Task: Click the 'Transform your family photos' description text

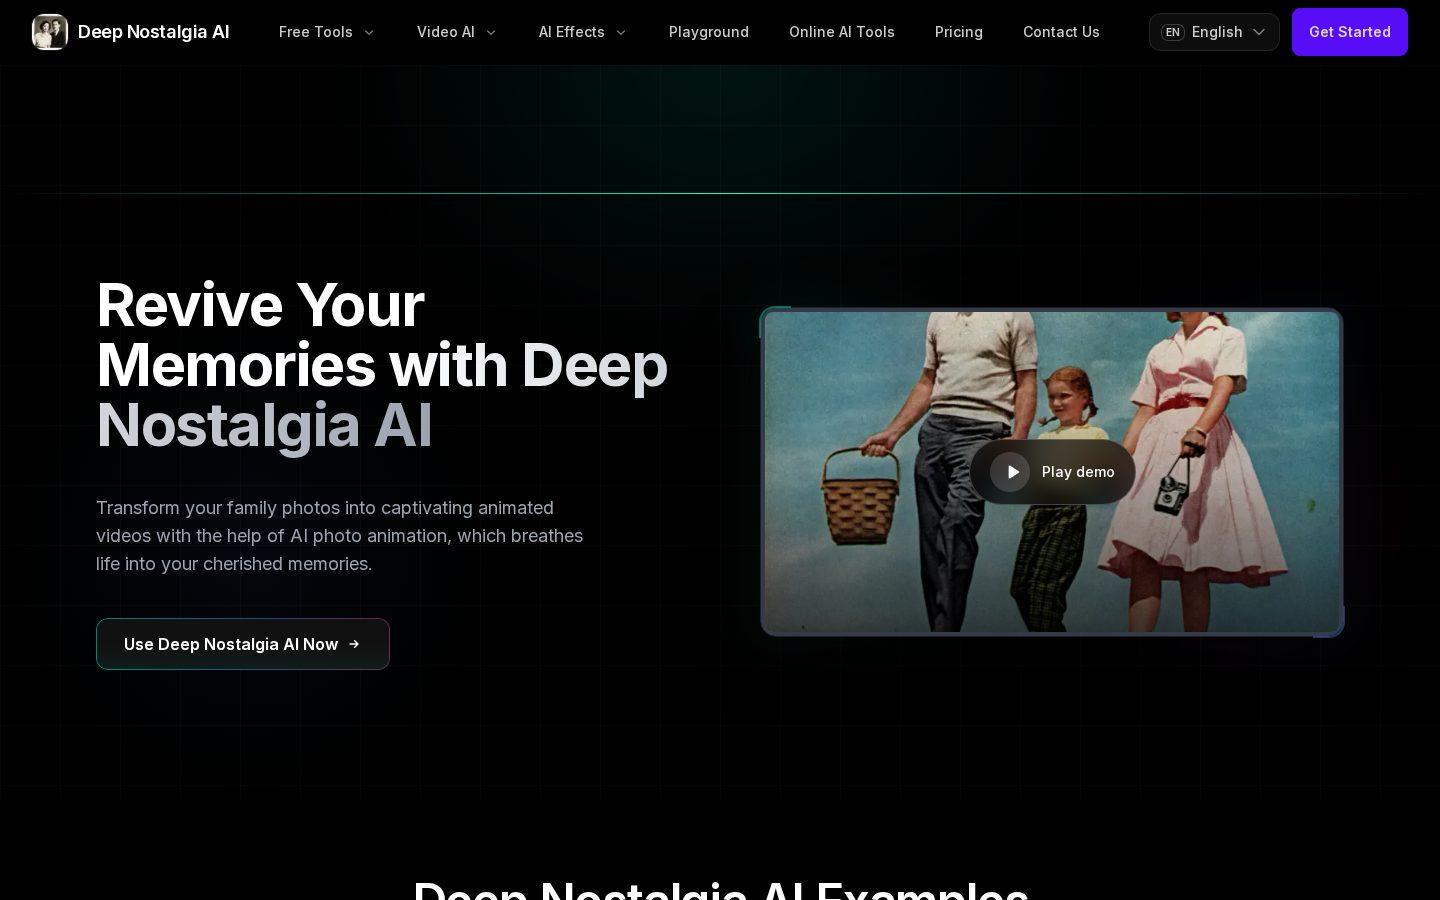Action: click(x=340, y=536)
